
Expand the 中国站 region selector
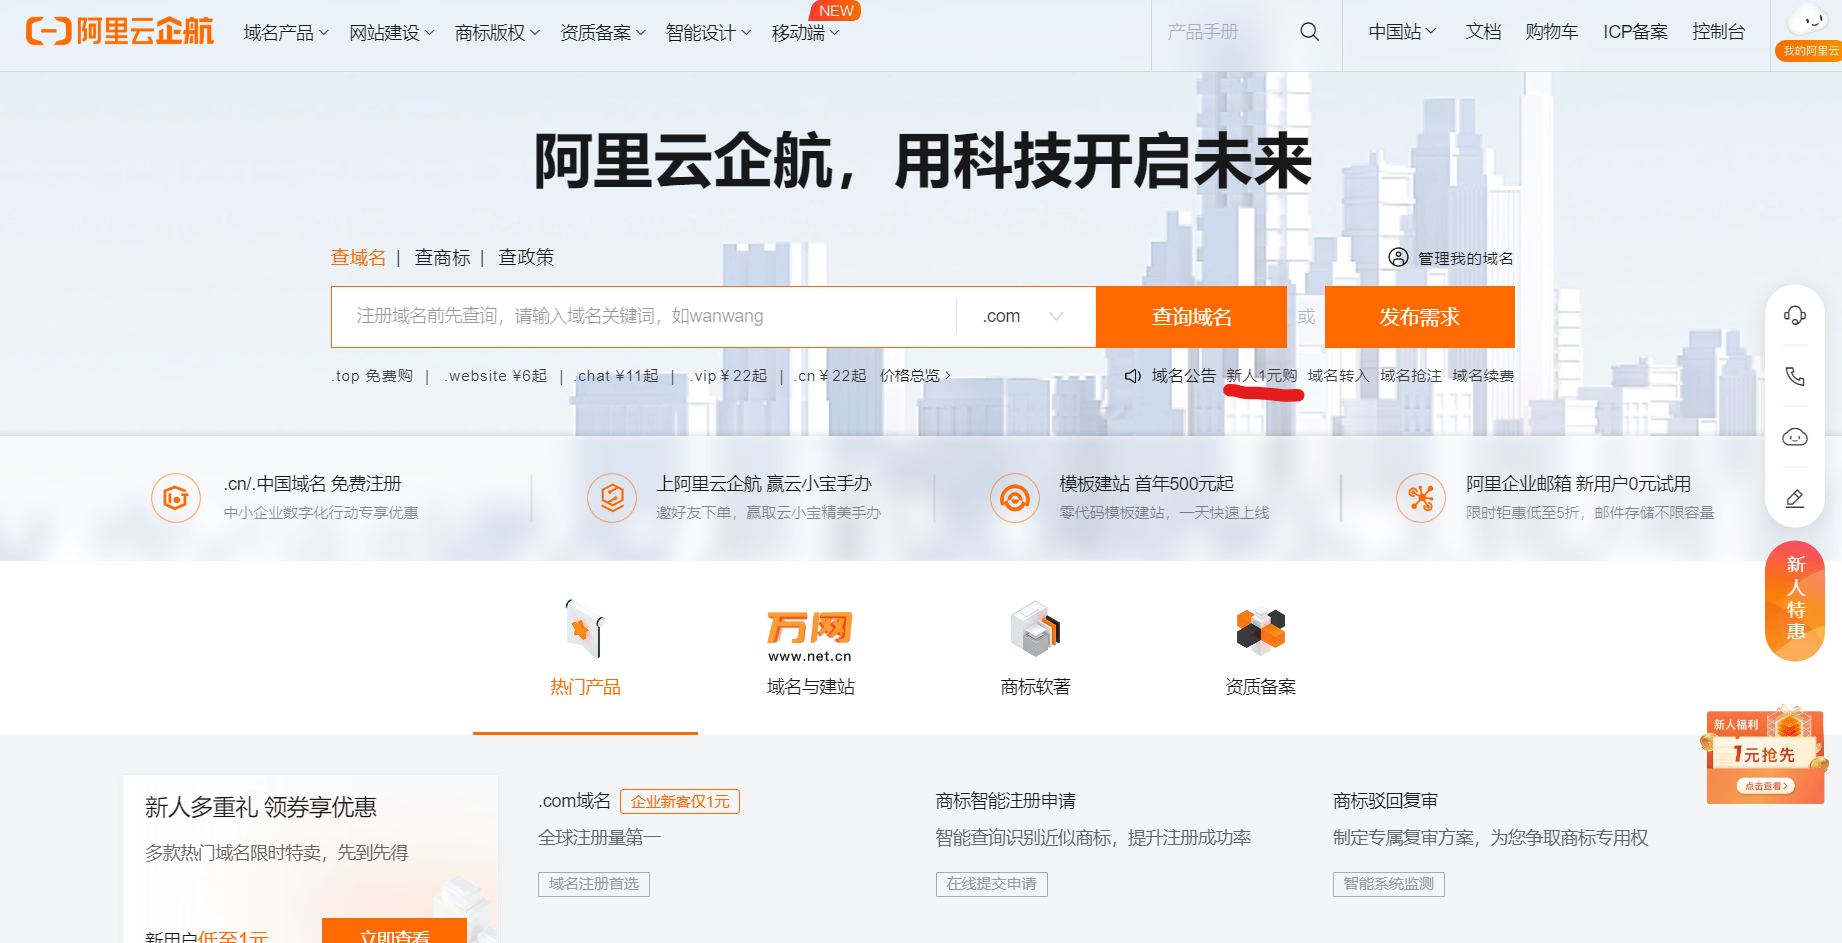pos(1402,32)
